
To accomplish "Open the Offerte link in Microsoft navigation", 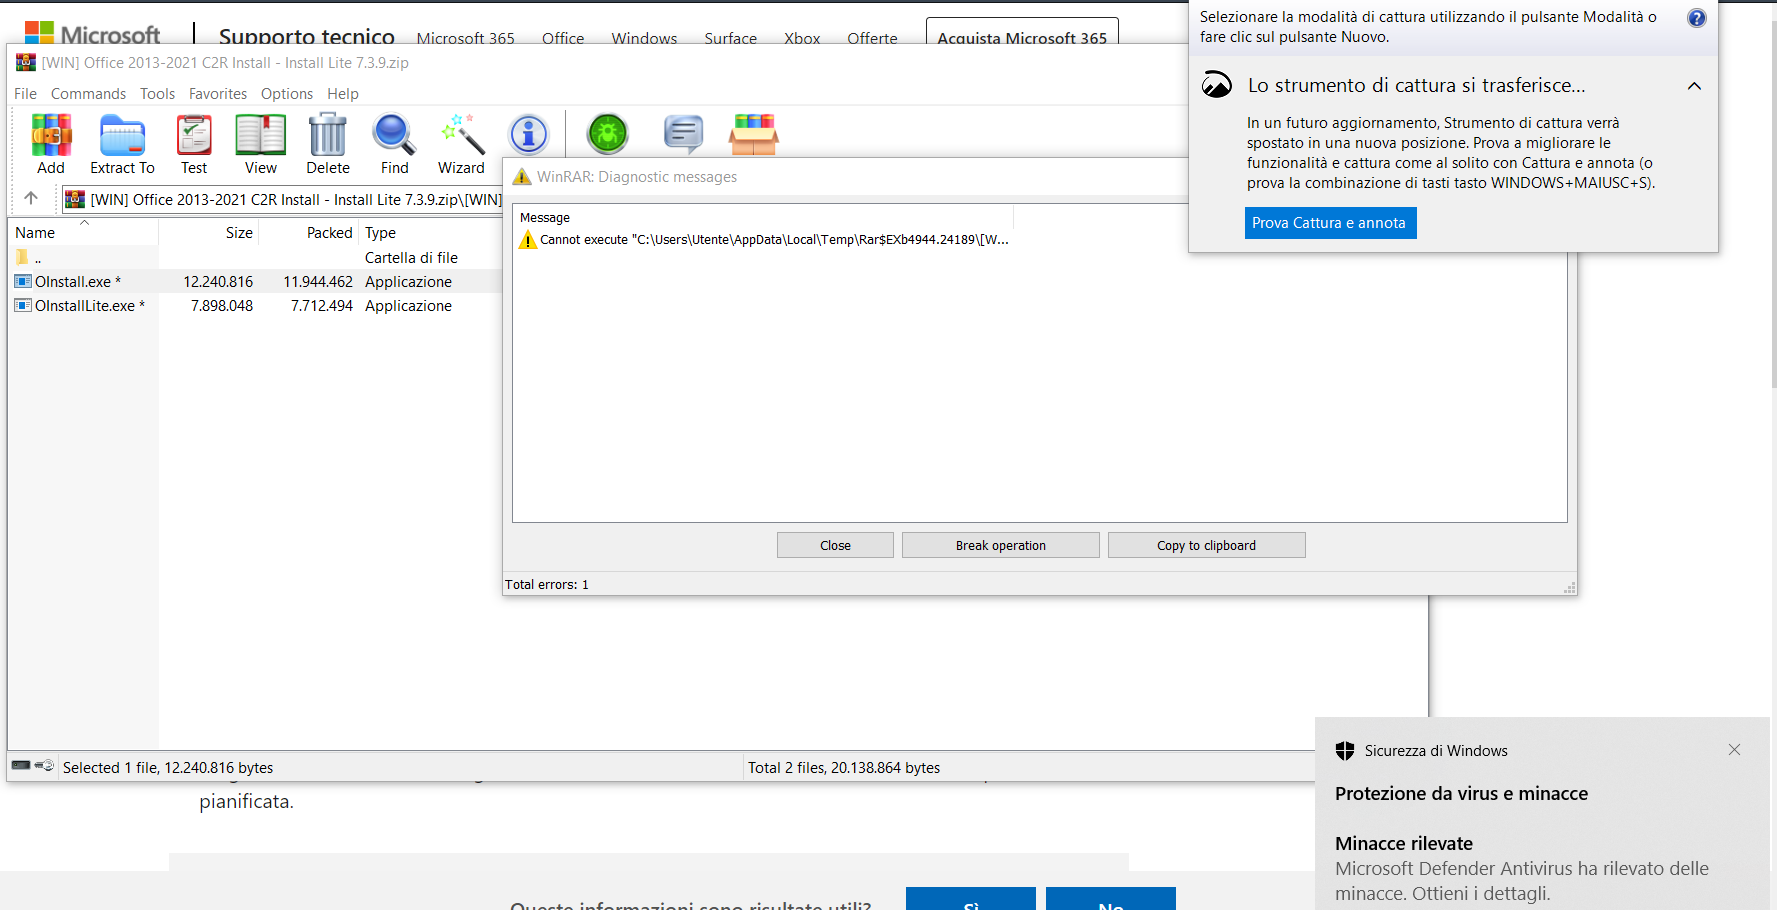I will [x=872, y=38].
